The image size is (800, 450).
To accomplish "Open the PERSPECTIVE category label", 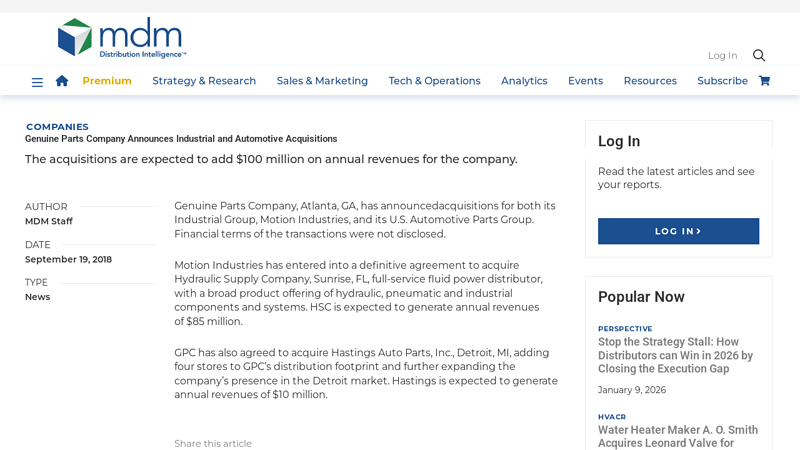I will tap(625, 329).
